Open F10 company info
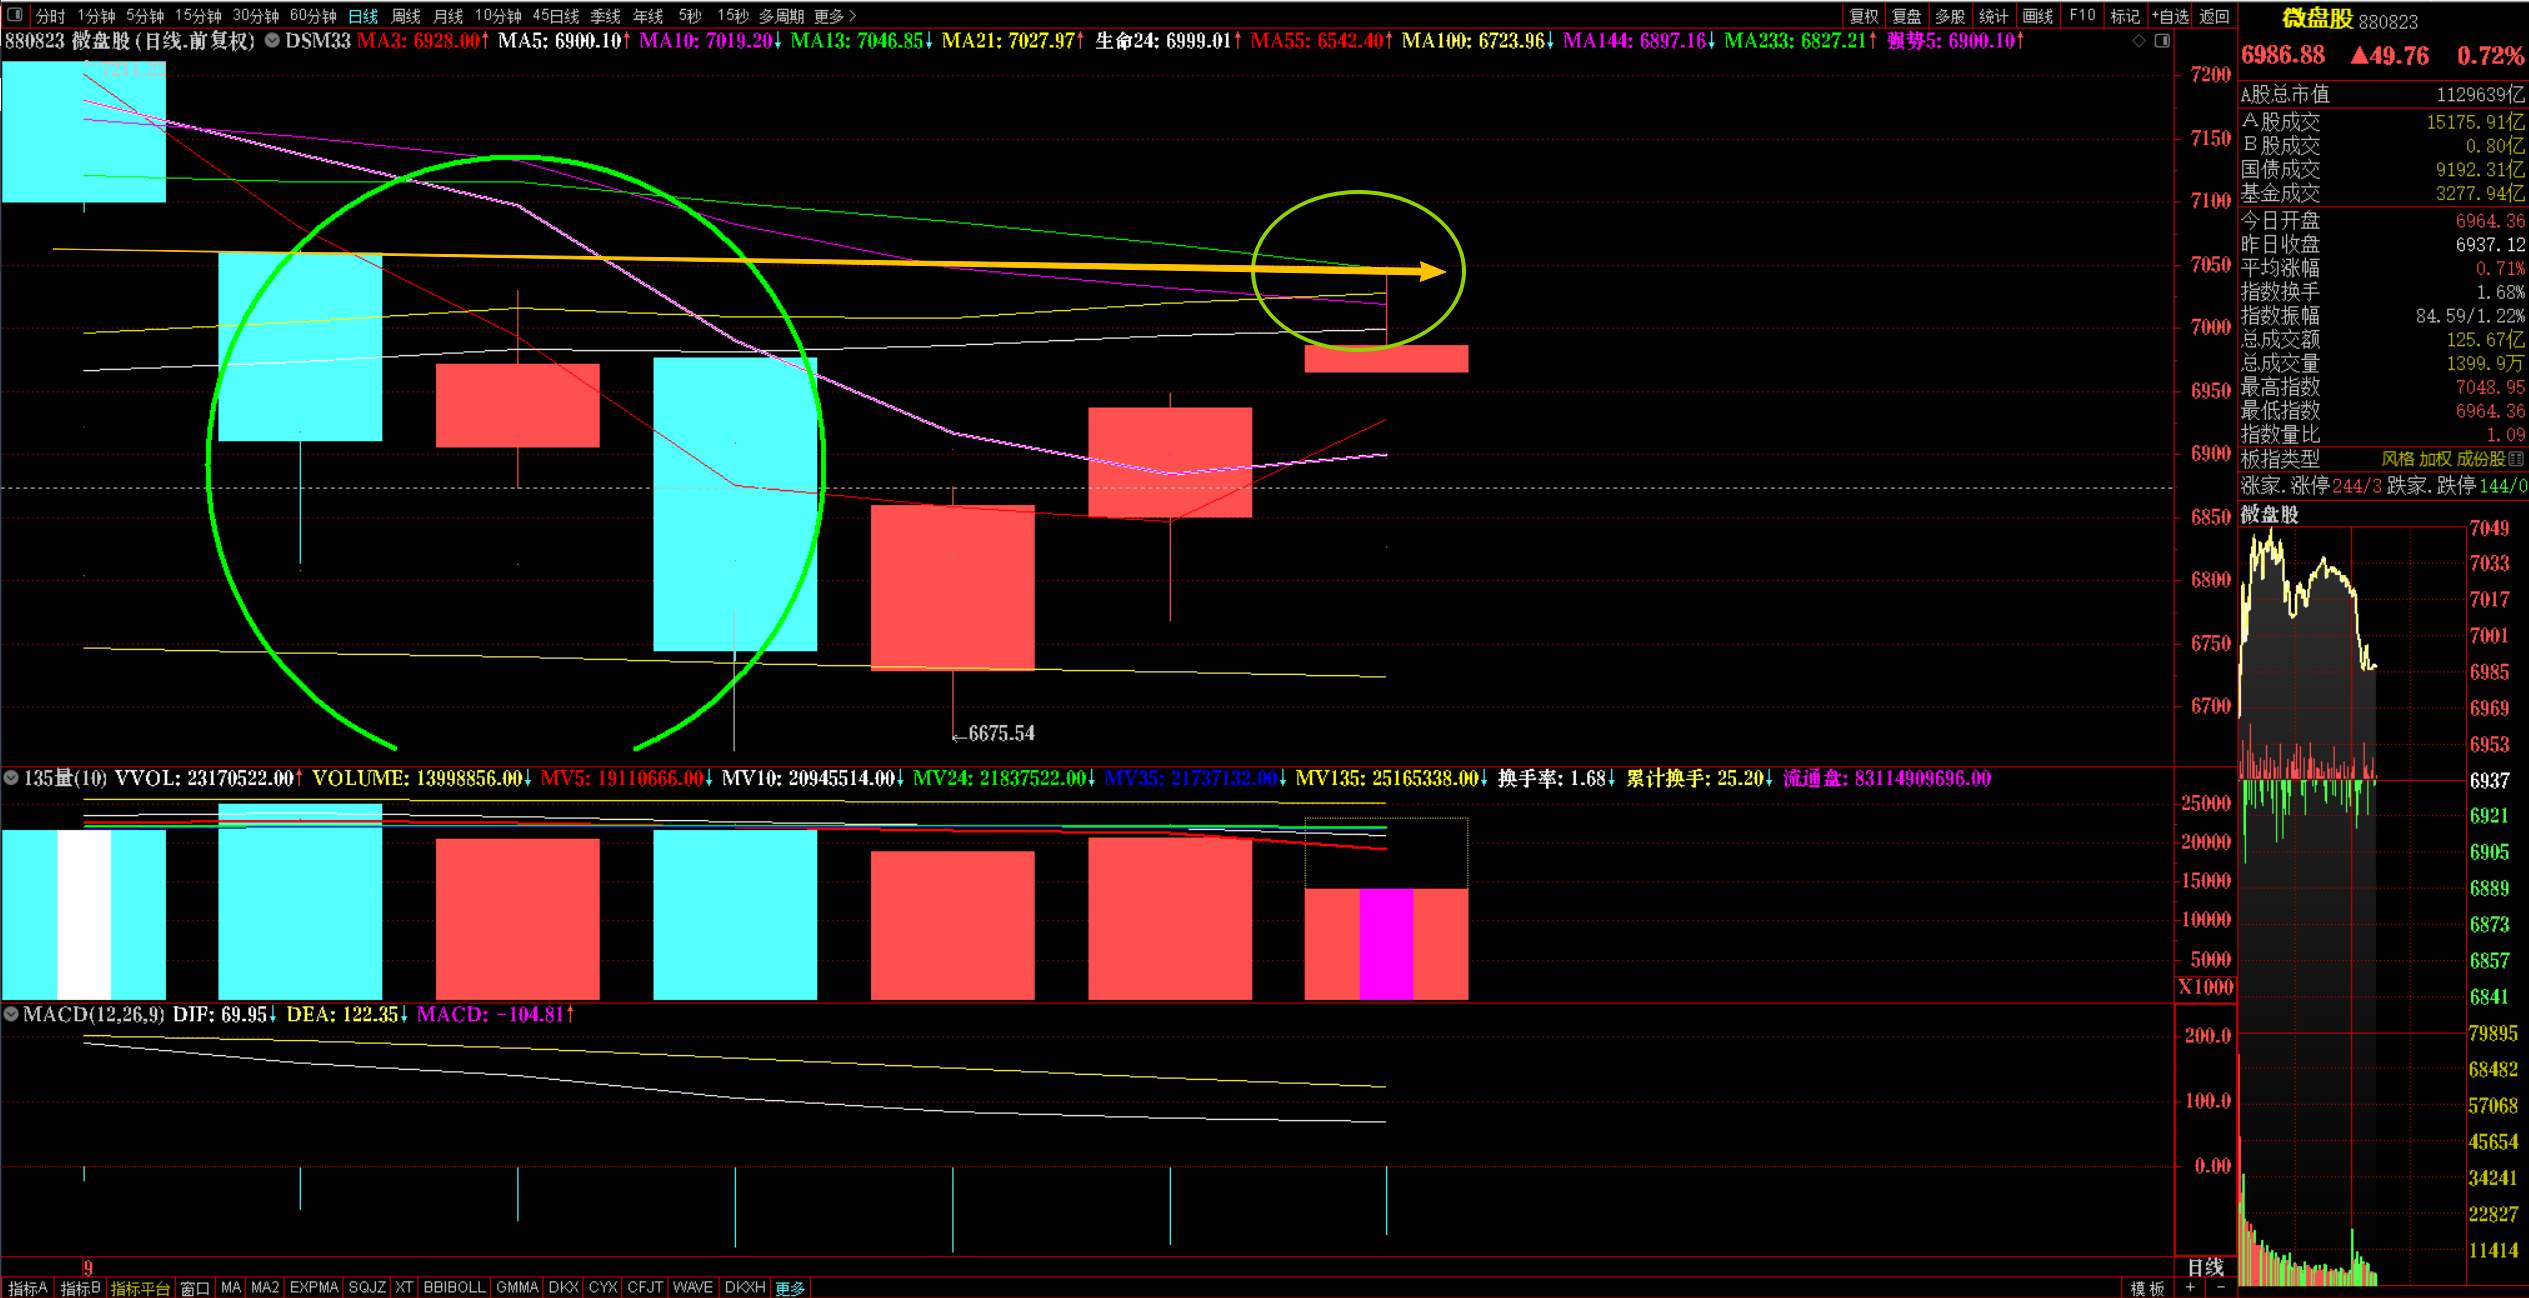The height and width of the screenshot is (1298, 2529). pos(2082,16)
